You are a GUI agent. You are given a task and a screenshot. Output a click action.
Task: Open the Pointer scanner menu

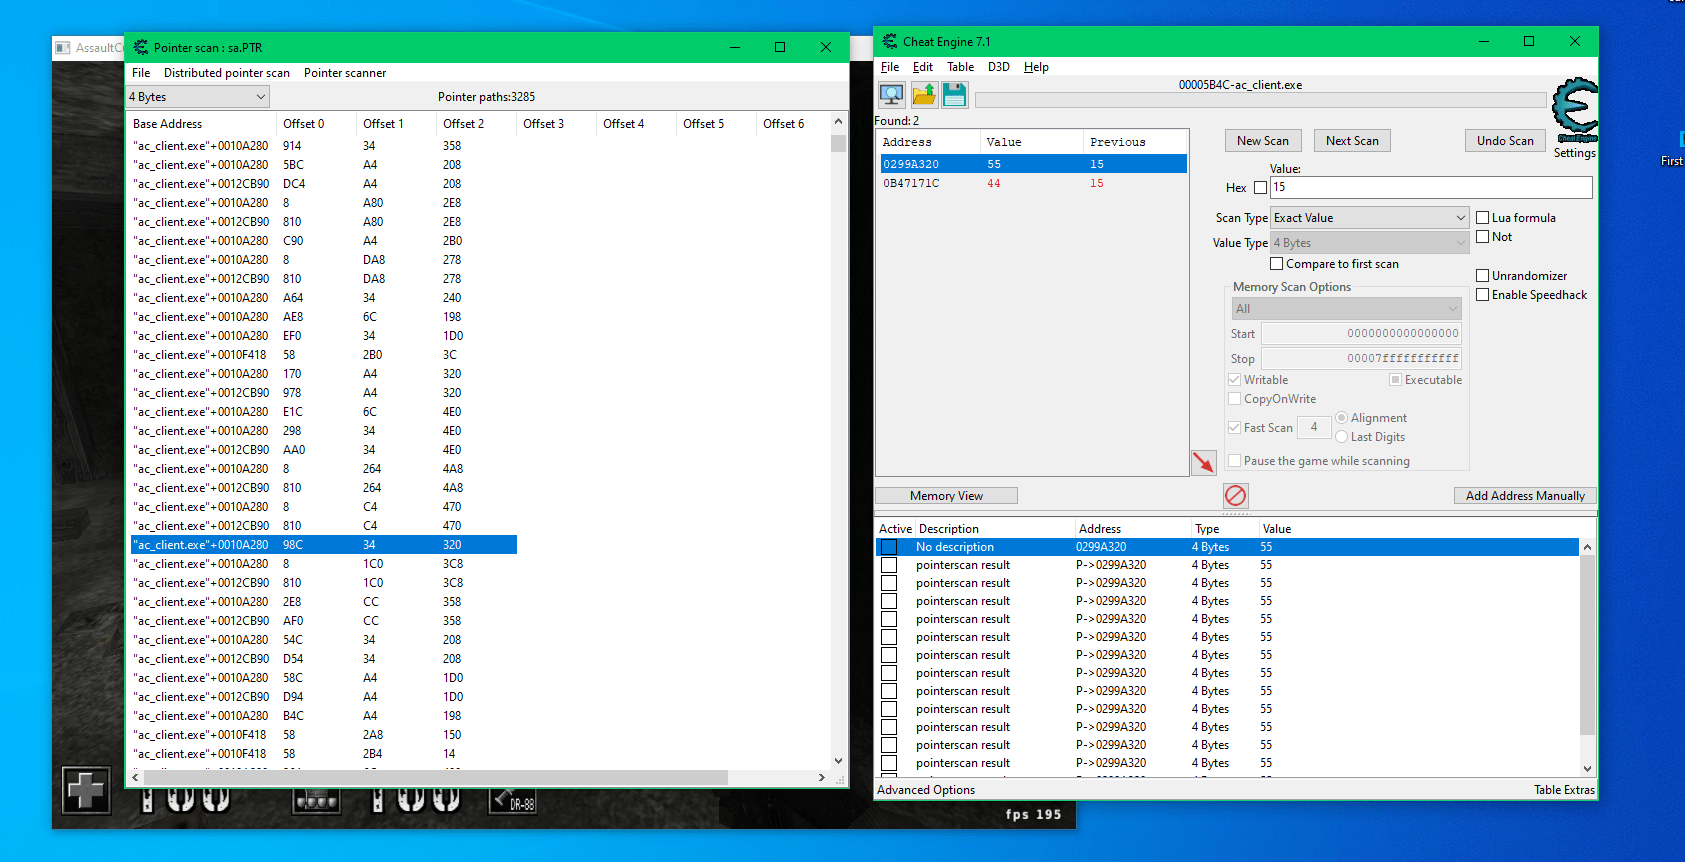[345, 73]
